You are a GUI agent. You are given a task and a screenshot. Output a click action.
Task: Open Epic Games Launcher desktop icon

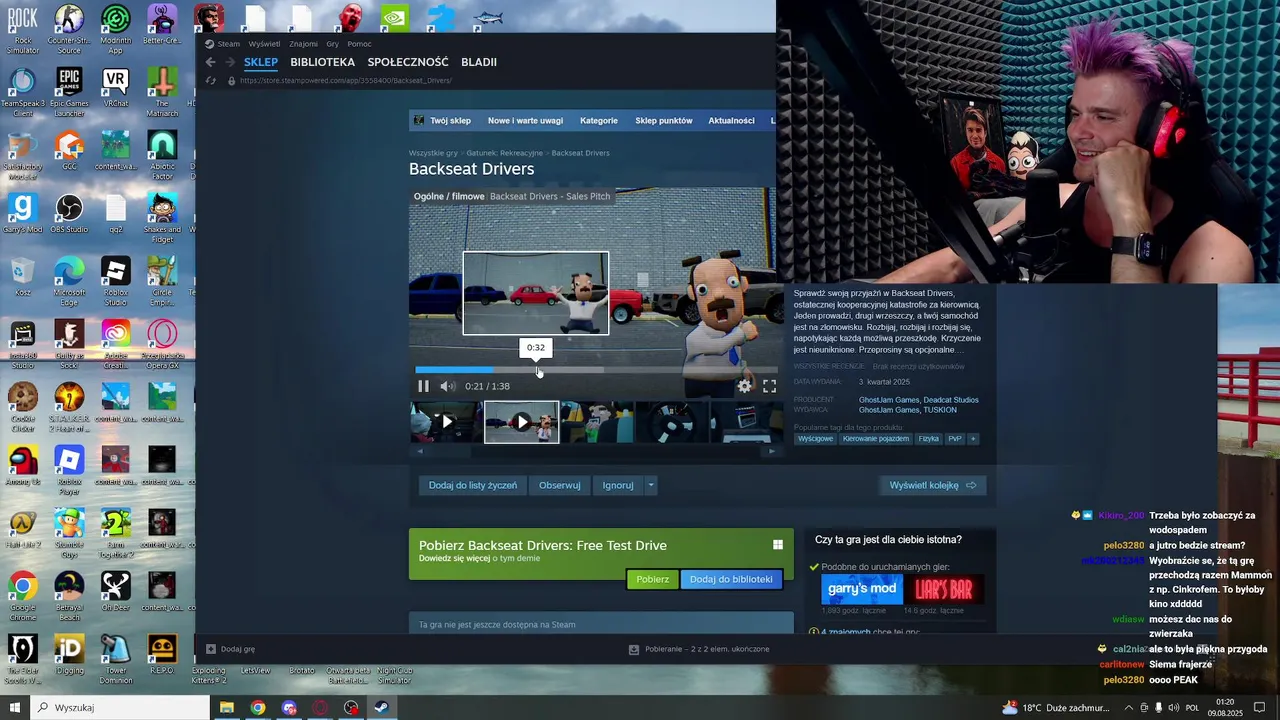click(x=69, y=92)
